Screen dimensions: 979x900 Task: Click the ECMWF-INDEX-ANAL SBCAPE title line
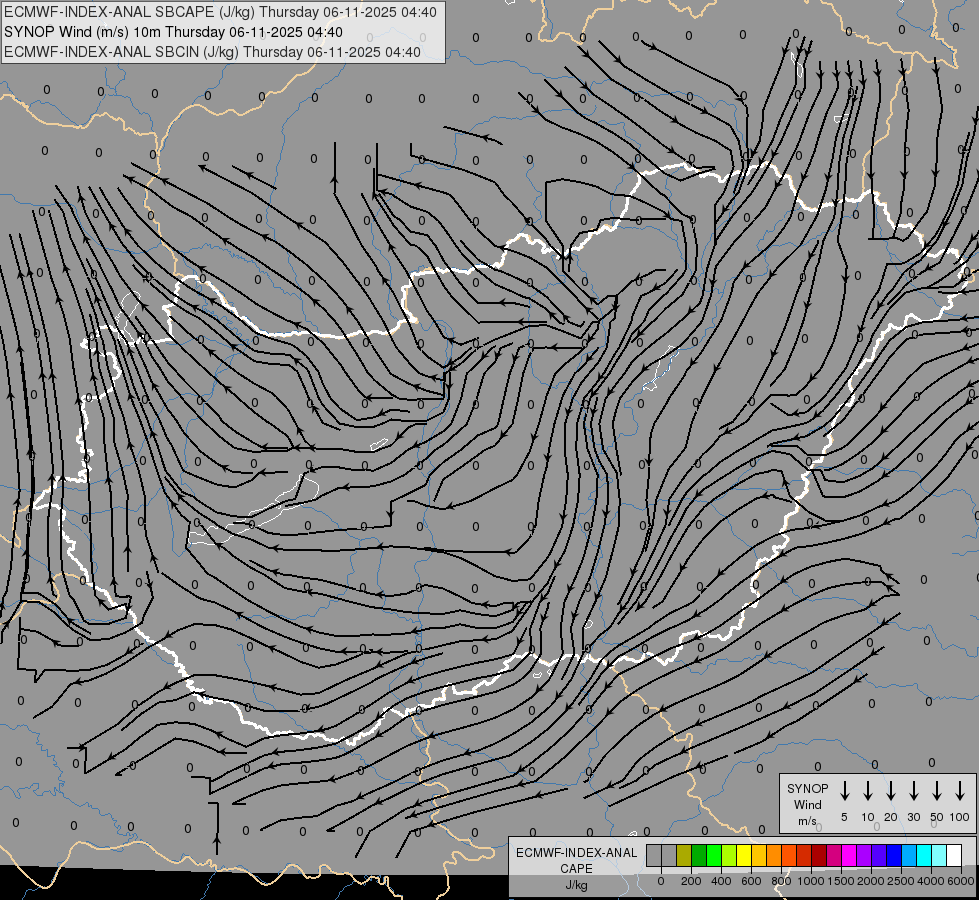(x=220, y=12)
